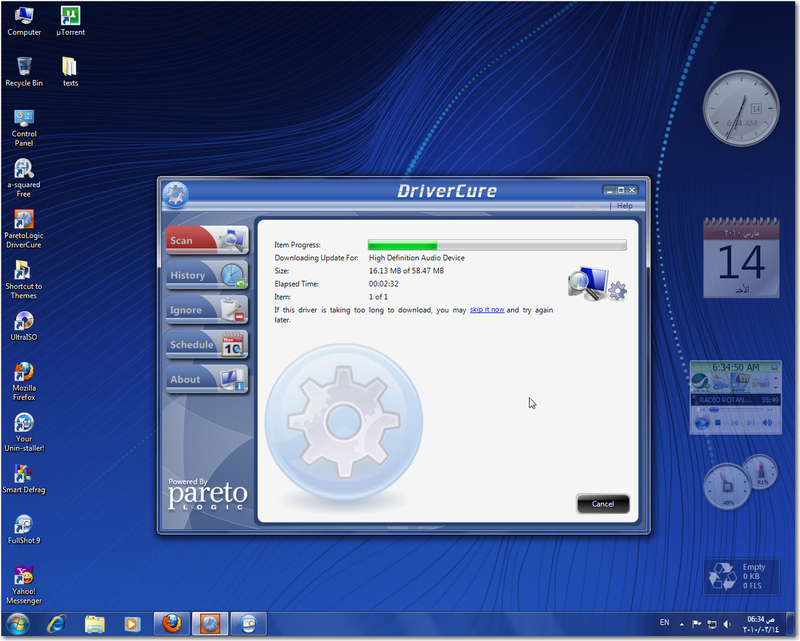Play the radio gadget stream
This screenshot has width=800, height=641.
tap(702, 423)
